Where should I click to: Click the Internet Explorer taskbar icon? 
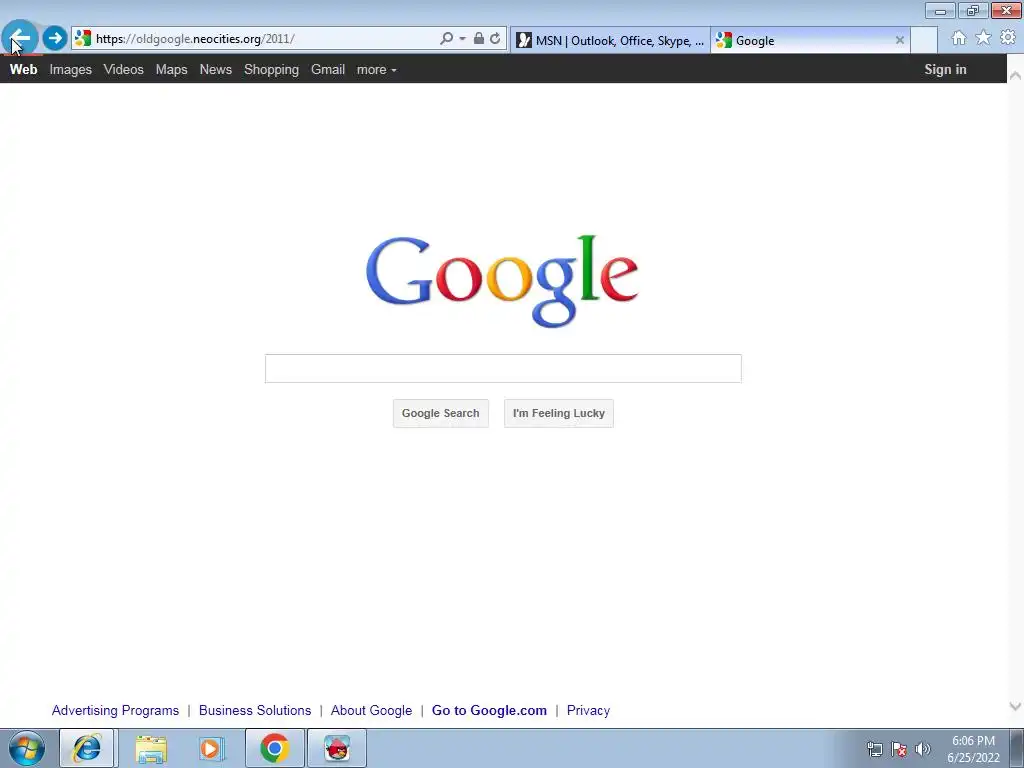click(x=87, y=748)
